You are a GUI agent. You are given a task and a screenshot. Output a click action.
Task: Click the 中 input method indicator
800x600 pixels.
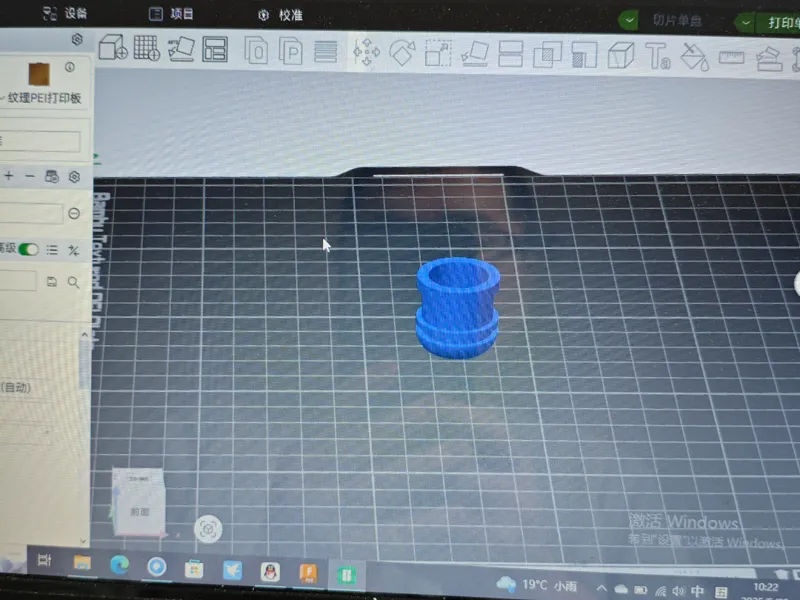tap(697, 591)
